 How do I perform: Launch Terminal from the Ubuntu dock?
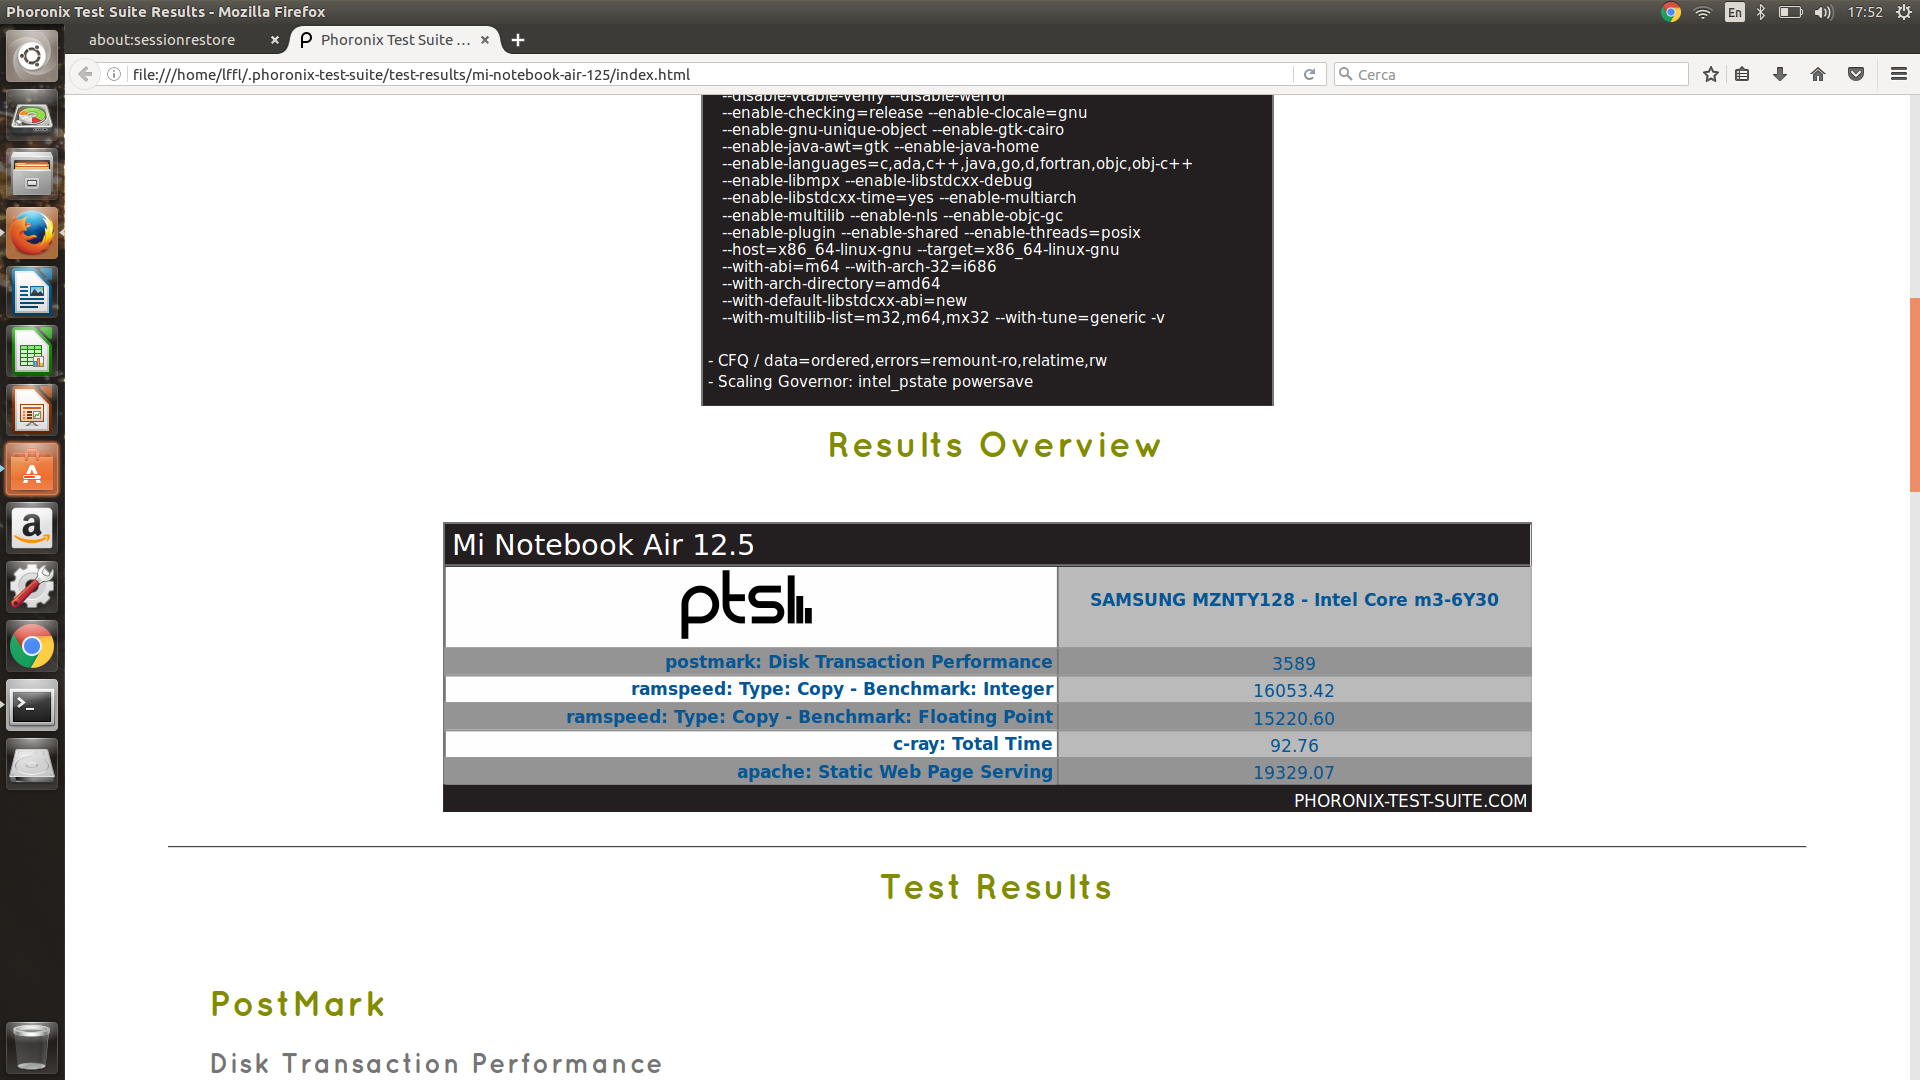32,706
